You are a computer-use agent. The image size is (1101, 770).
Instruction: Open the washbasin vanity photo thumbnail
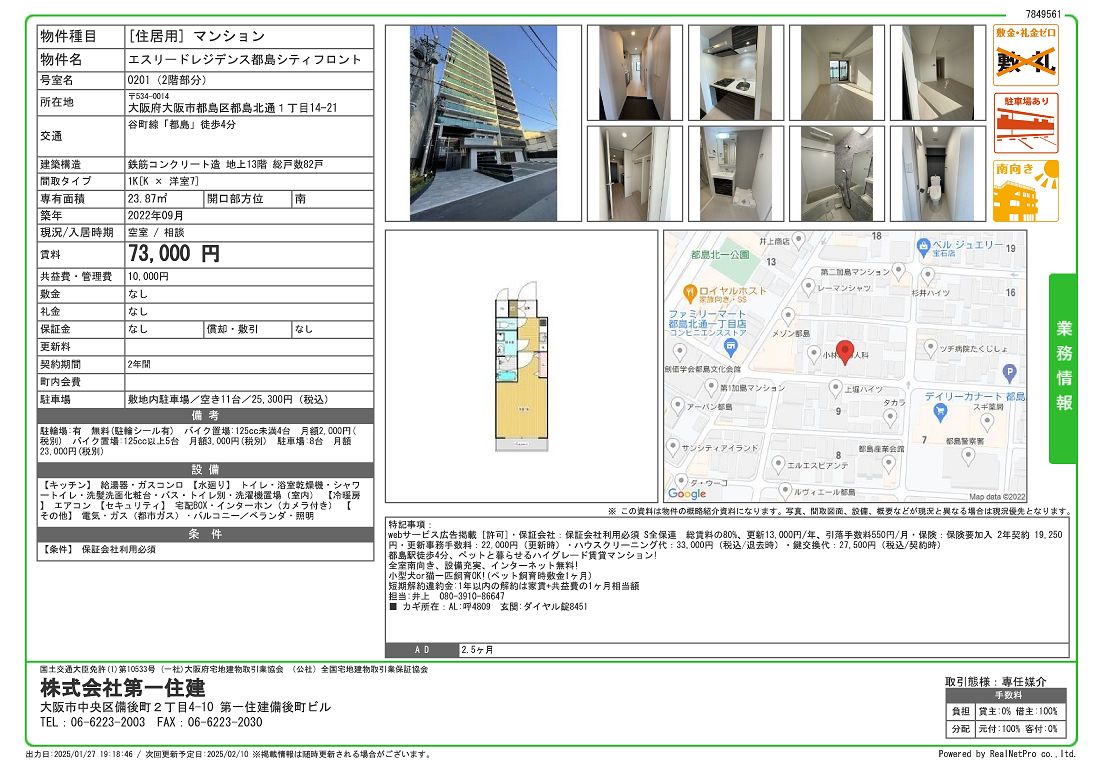[736, 174]
